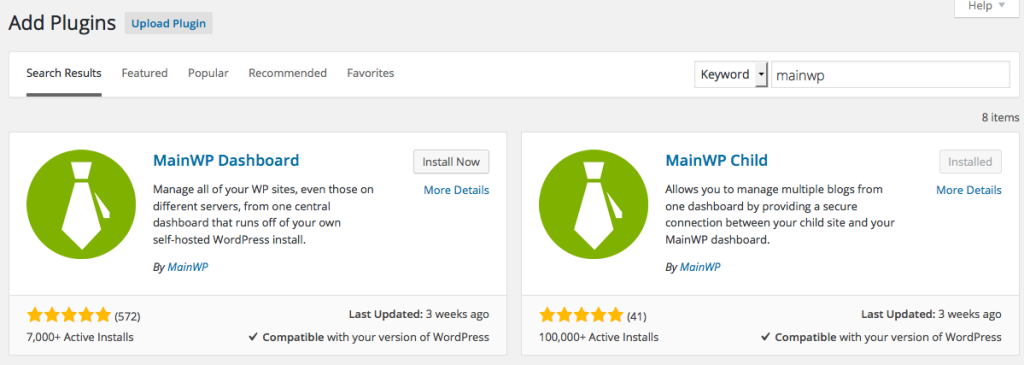Click the MainWP Child tie logo
The width and height of the screenshot is (1024, 365).
point(594,204)
